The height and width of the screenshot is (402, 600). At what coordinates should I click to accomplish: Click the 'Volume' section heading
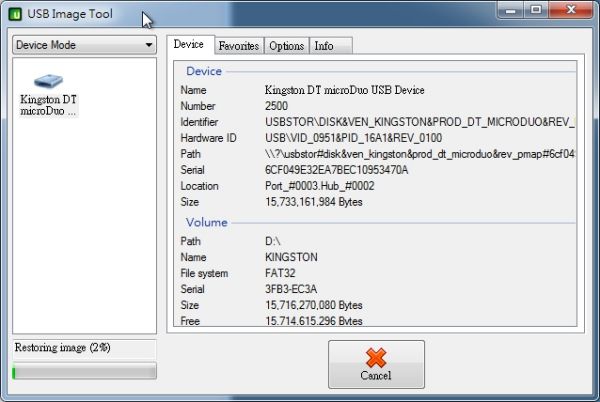(x=207, y=222)
